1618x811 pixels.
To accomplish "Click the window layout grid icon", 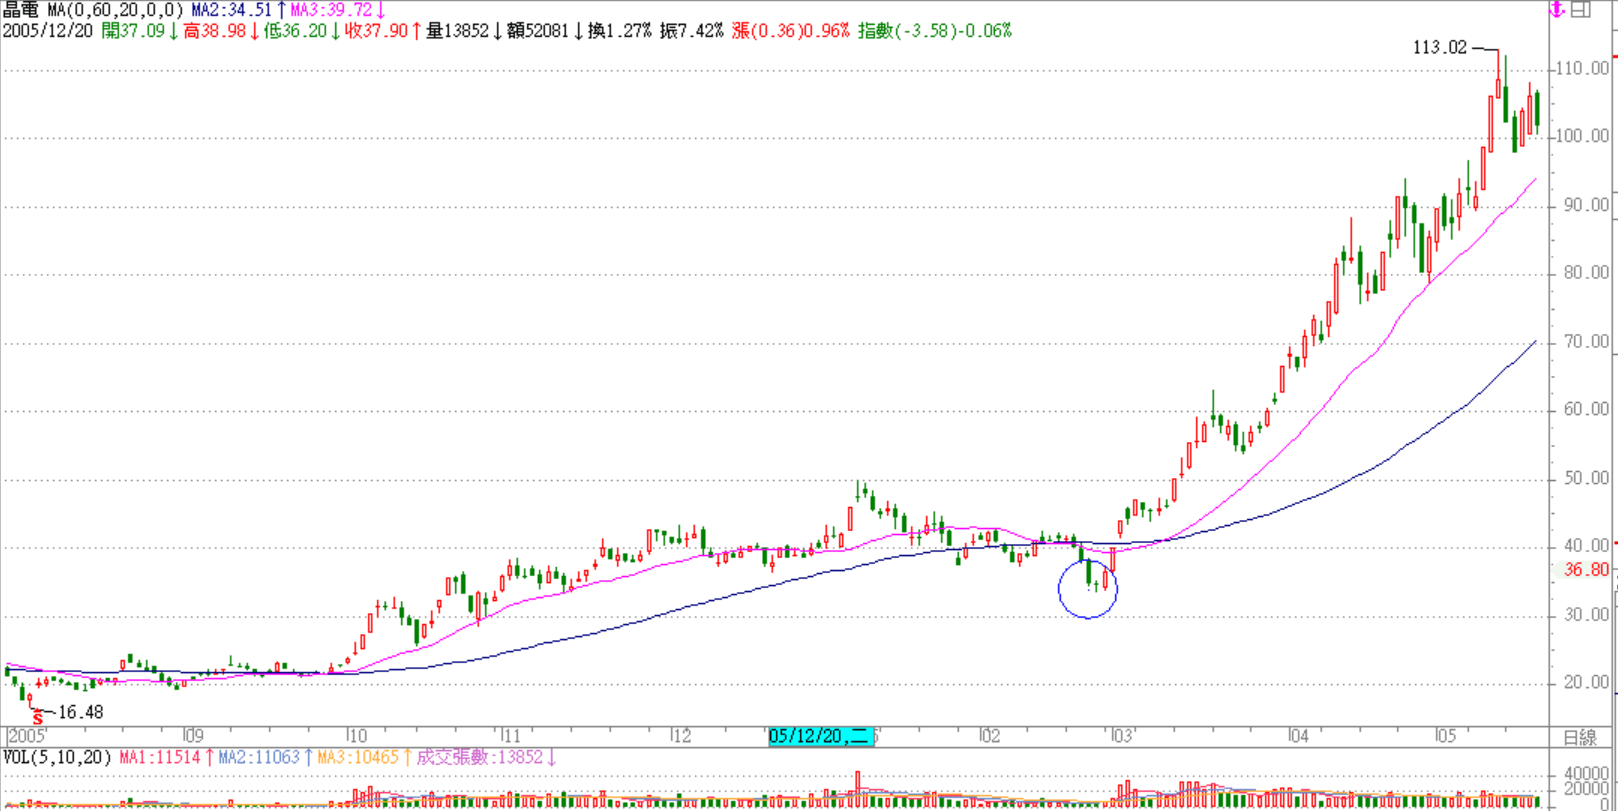I will point(1581,10).
